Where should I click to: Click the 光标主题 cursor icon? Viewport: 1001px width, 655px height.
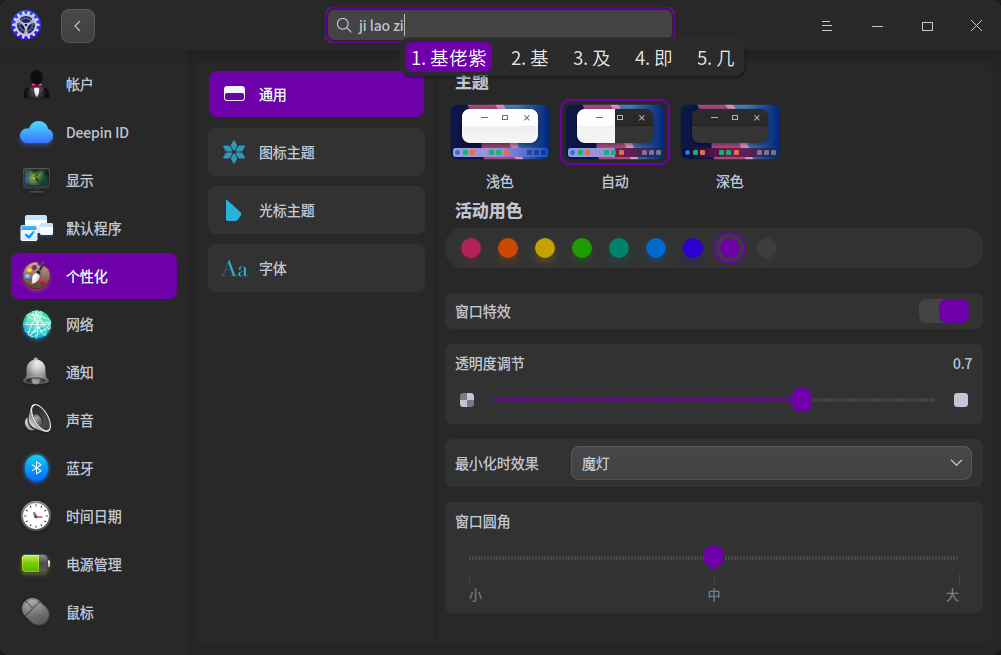pos(234,210)
